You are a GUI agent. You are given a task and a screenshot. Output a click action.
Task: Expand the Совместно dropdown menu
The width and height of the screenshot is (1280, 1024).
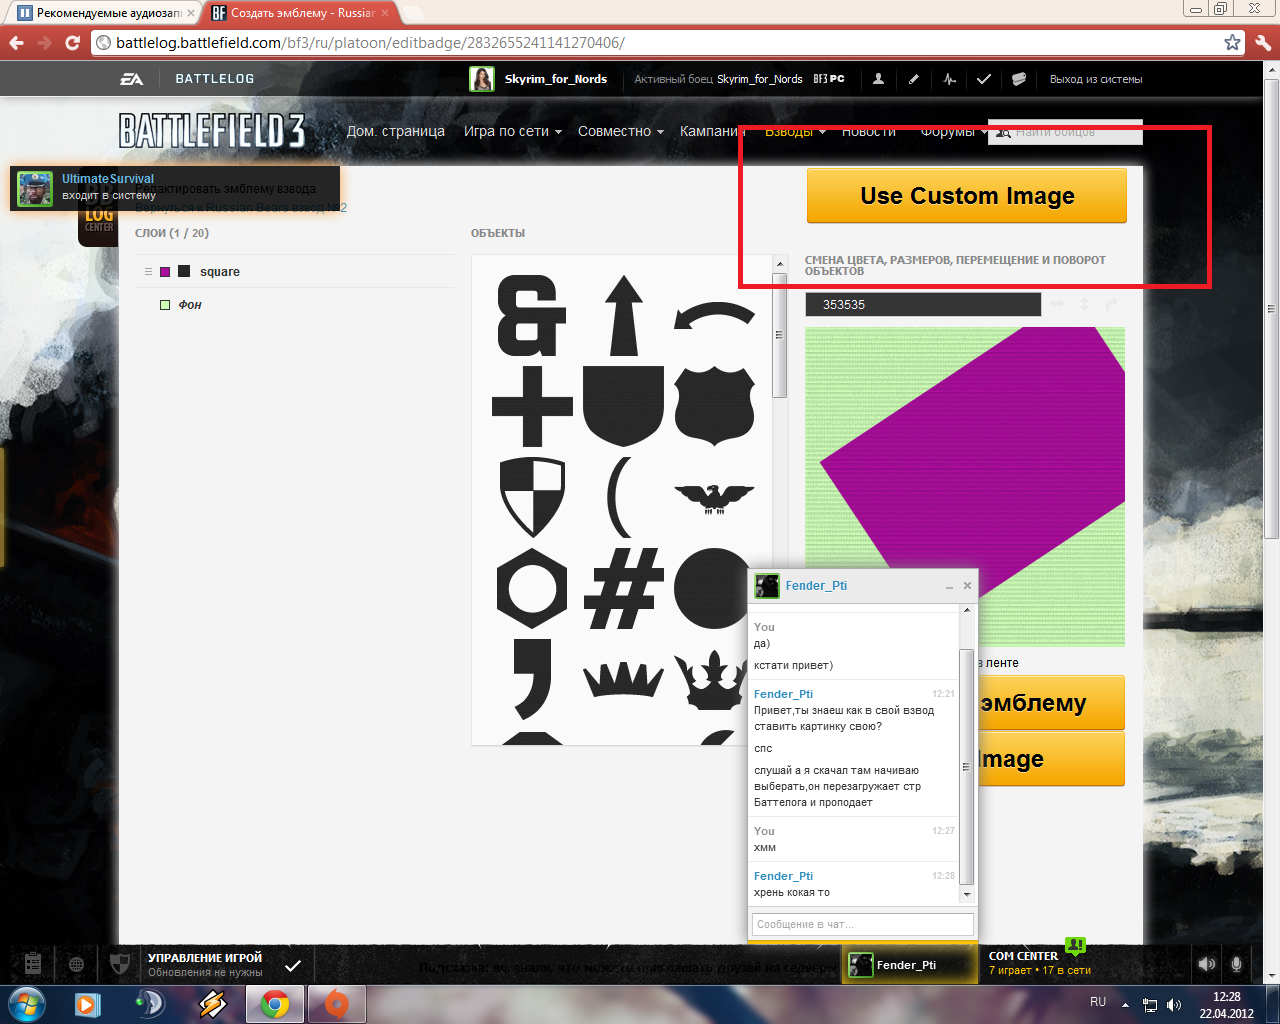click(621, 131)
